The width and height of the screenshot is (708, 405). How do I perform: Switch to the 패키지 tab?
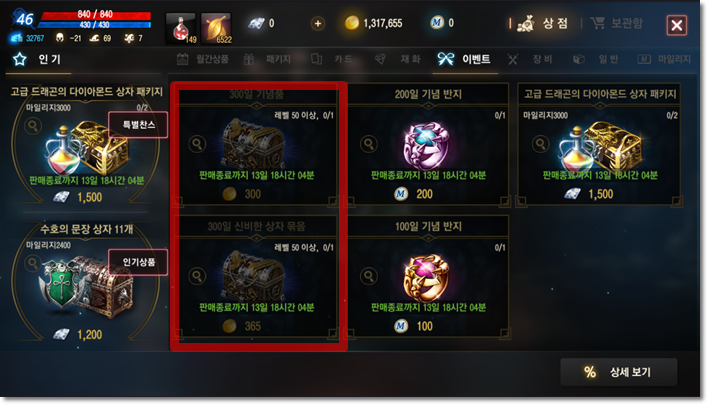click(x=267, y=59)
